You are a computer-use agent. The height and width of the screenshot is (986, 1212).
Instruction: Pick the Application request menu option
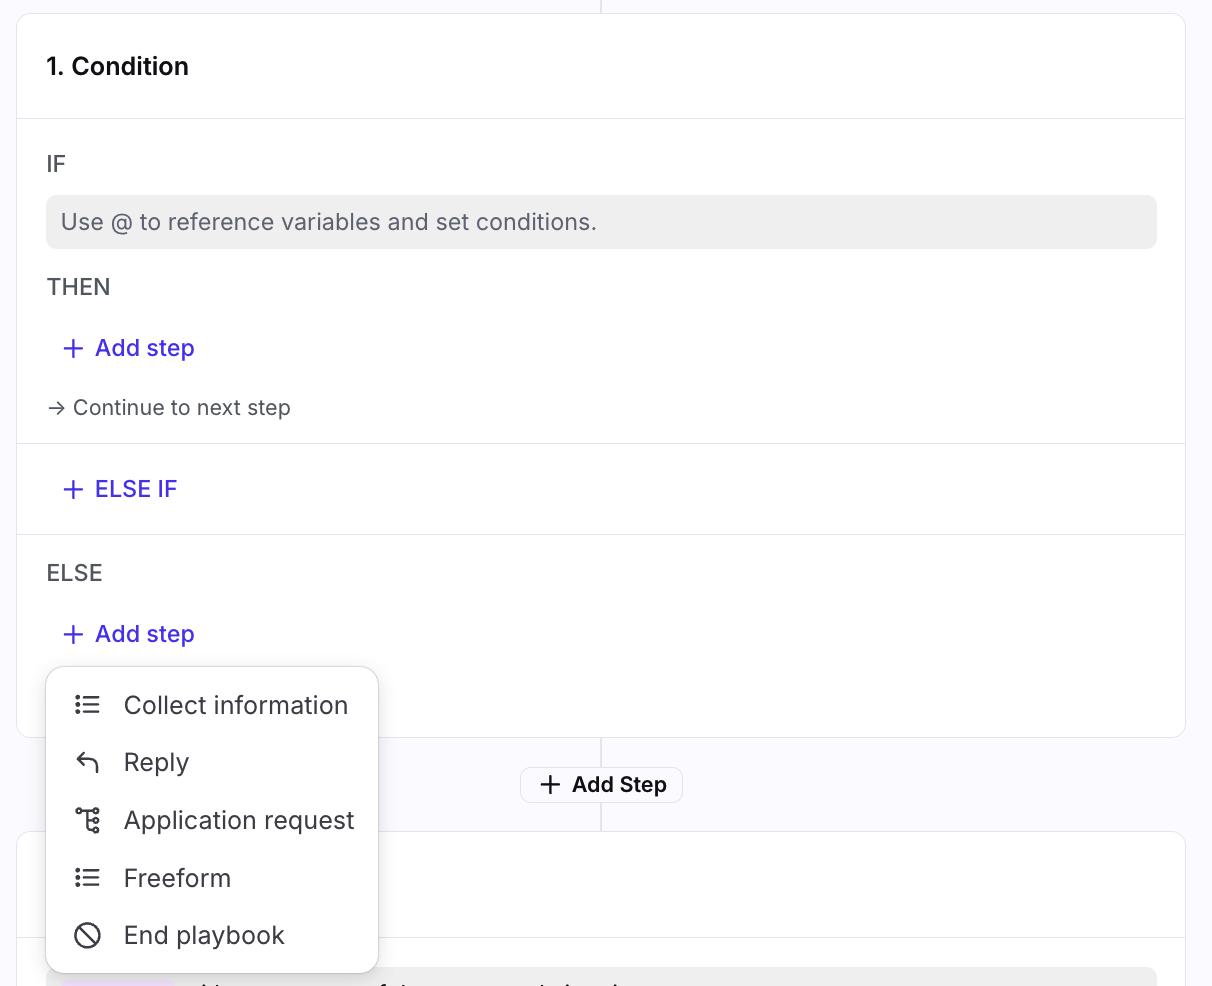tap(238, 820)
